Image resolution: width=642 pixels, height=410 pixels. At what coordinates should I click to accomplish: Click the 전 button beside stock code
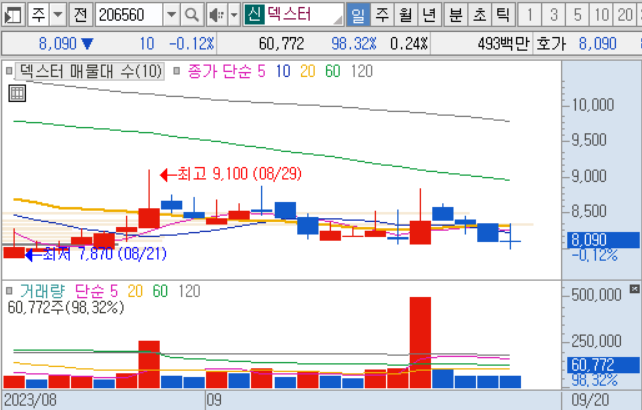coord(81,15)
